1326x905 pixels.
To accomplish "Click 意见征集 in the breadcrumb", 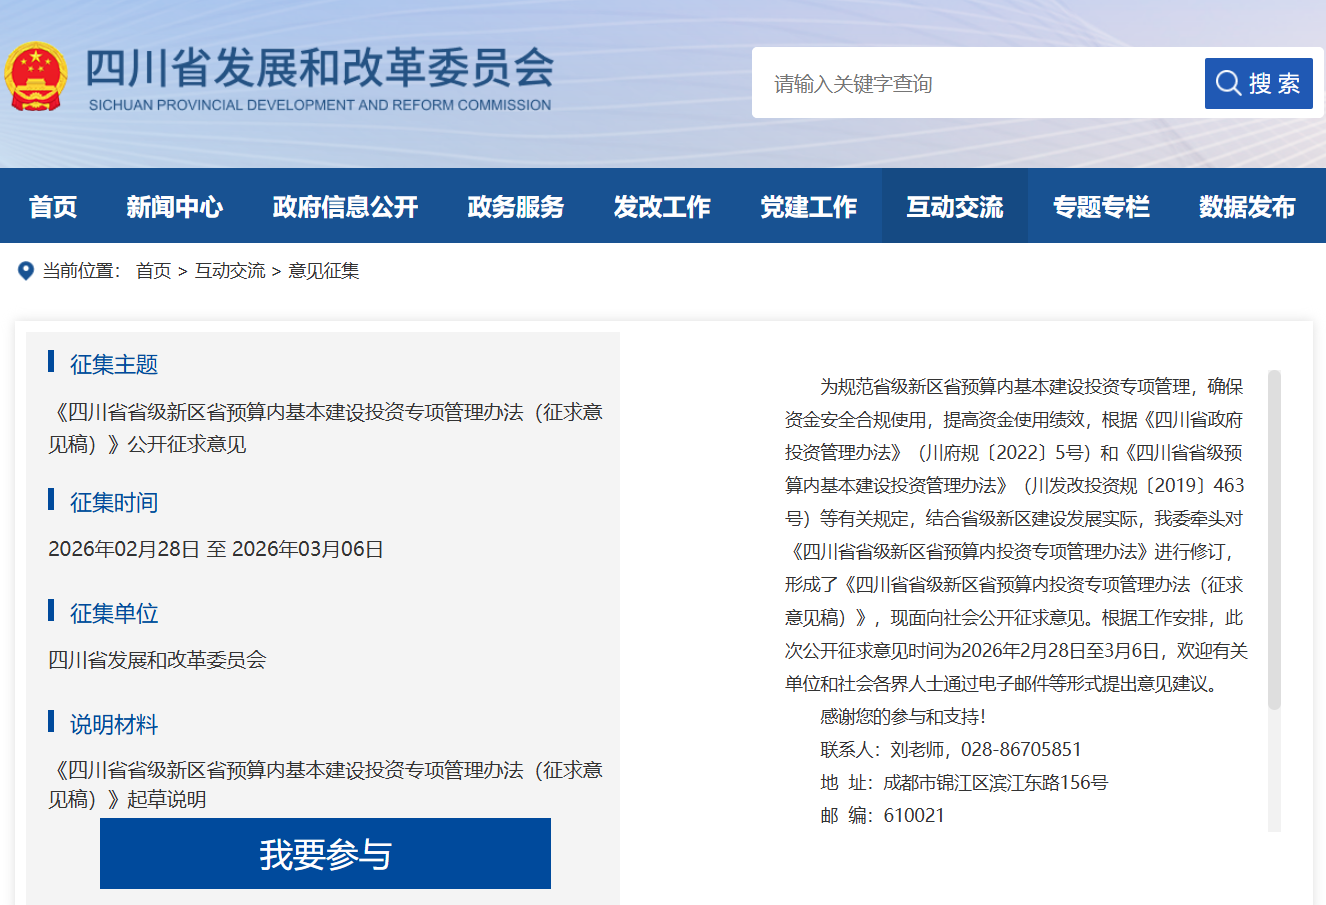I will coord(324,271).
